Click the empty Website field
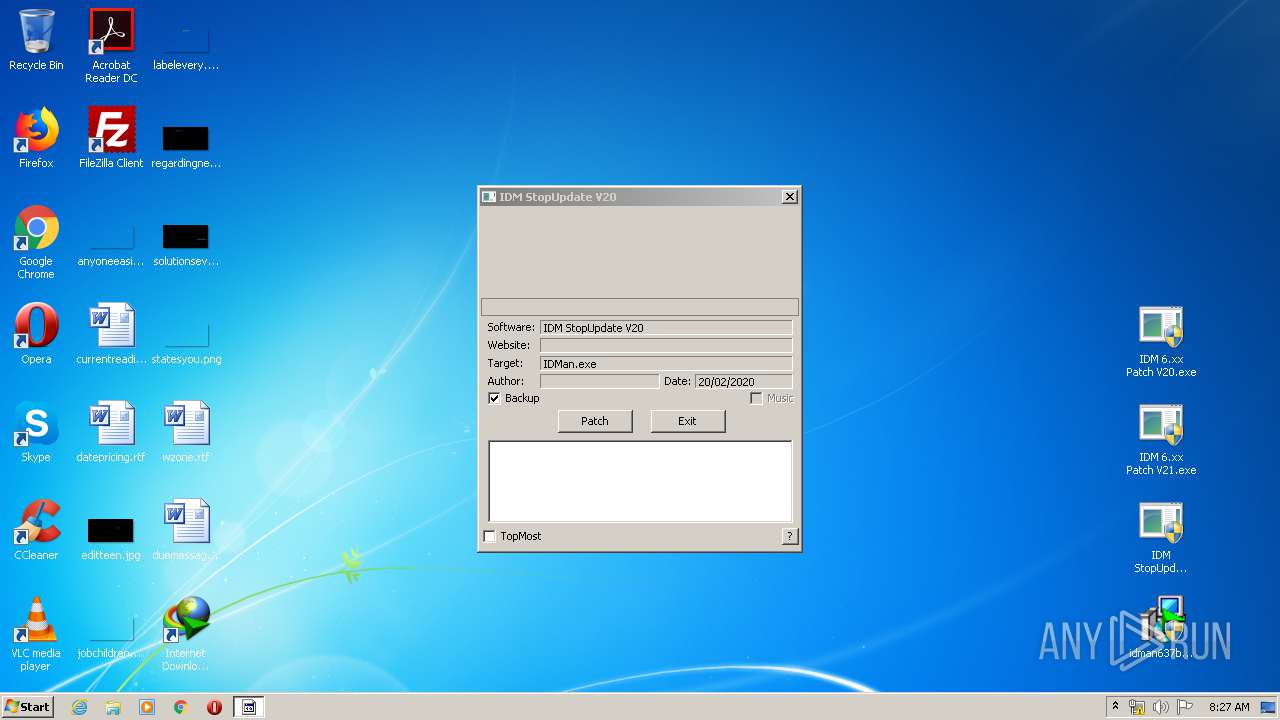 coord(666,346)
